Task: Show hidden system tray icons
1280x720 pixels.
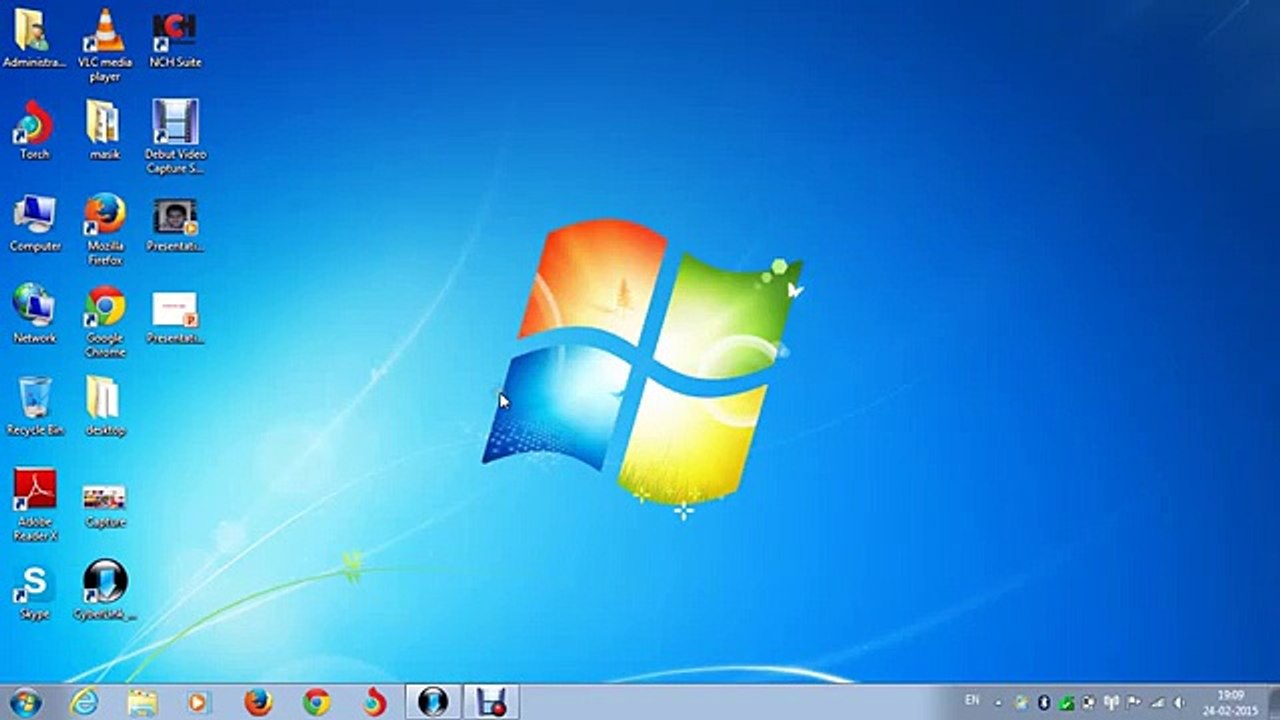Action: click(x=998, y=703)
